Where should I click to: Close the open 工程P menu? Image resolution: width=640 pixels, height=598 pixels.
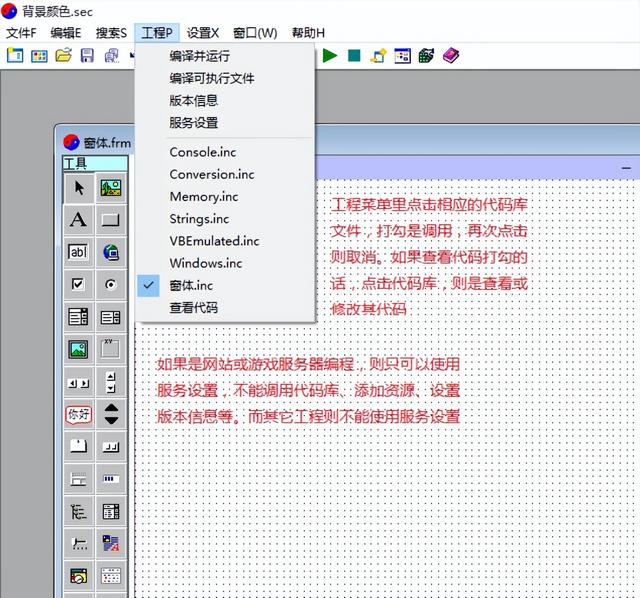pos(157,33)
